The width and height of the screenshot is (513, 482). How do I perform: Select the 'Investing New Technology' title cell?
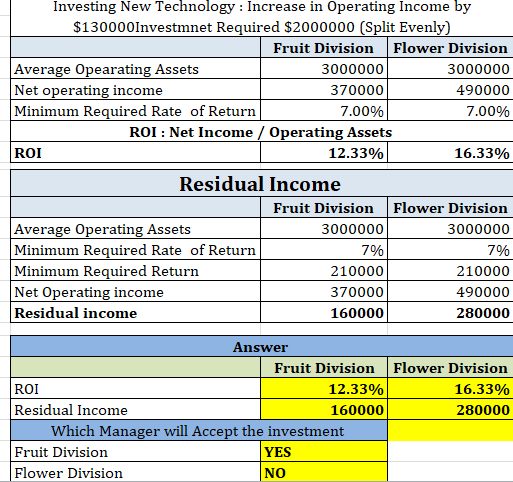pyautogui.click(x=262, y=17)
